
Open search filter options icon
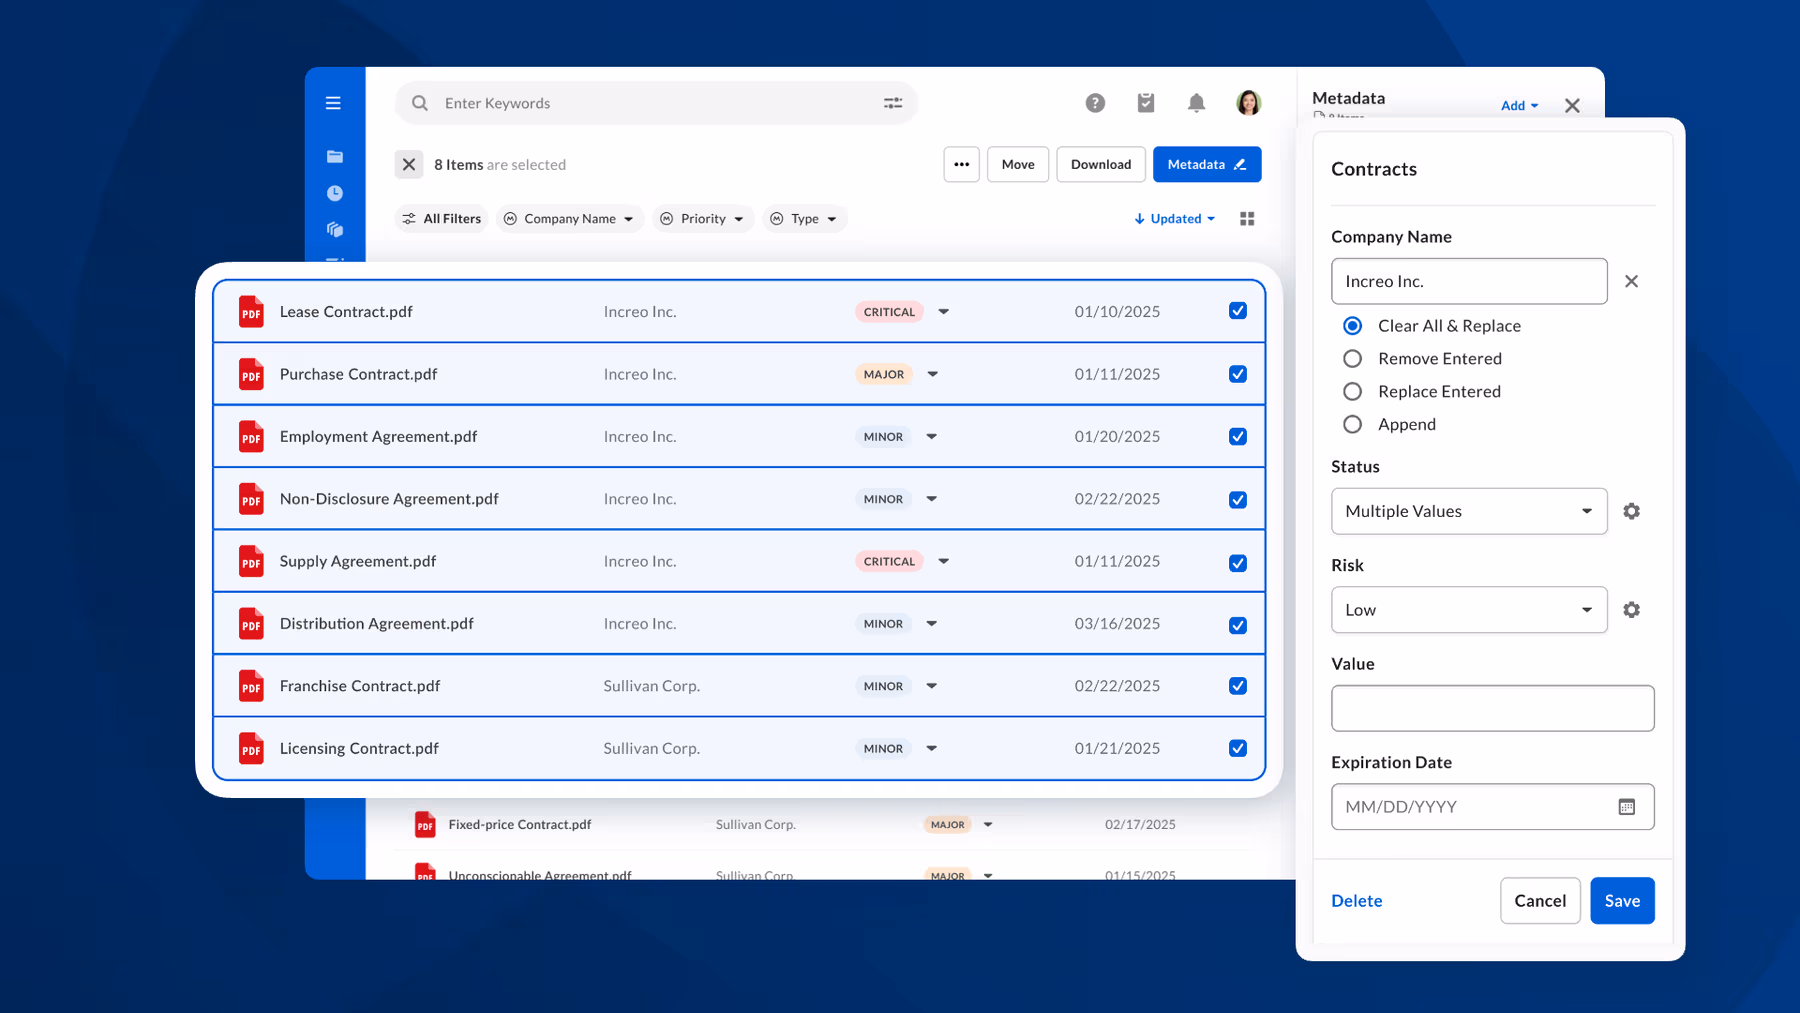click(x=893, y=103)
